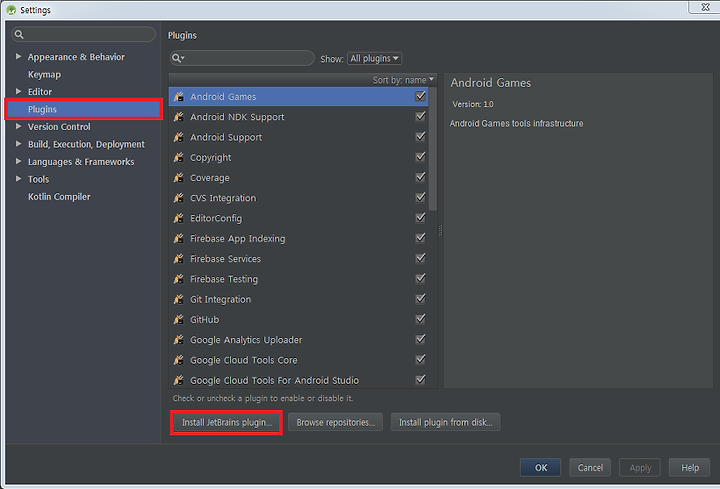Disable the Coverage plugin checkbox
The image size is (720, 489).
[420, 177]
